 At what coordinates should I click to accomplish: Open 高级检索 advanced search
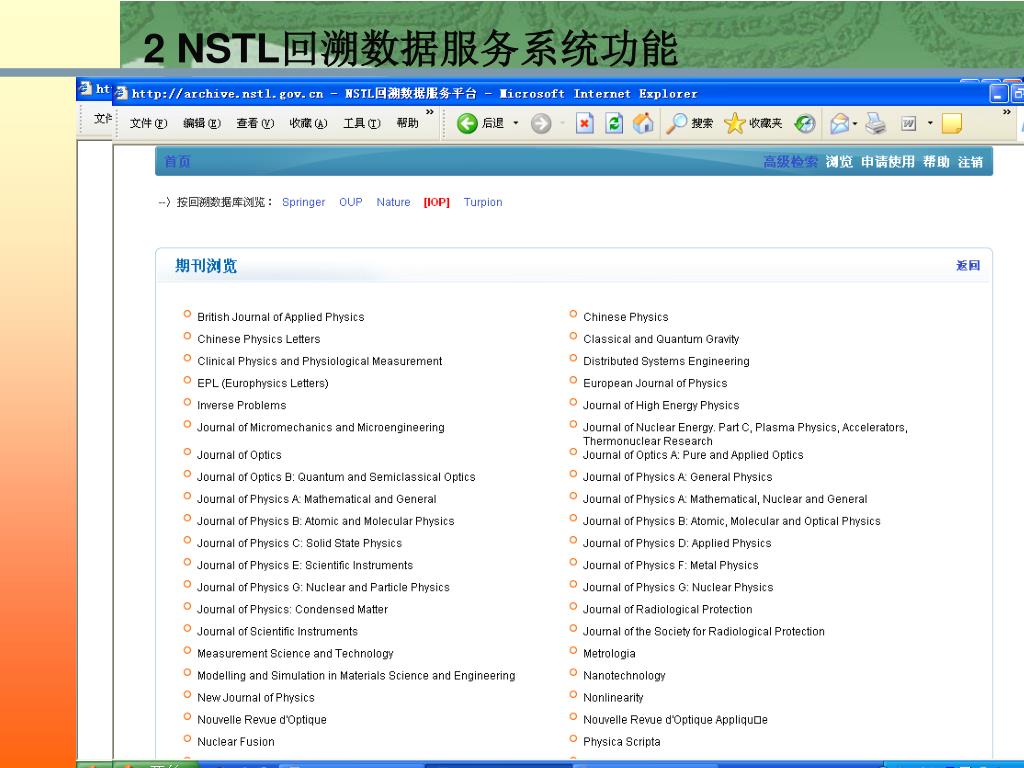pos(790,161)
